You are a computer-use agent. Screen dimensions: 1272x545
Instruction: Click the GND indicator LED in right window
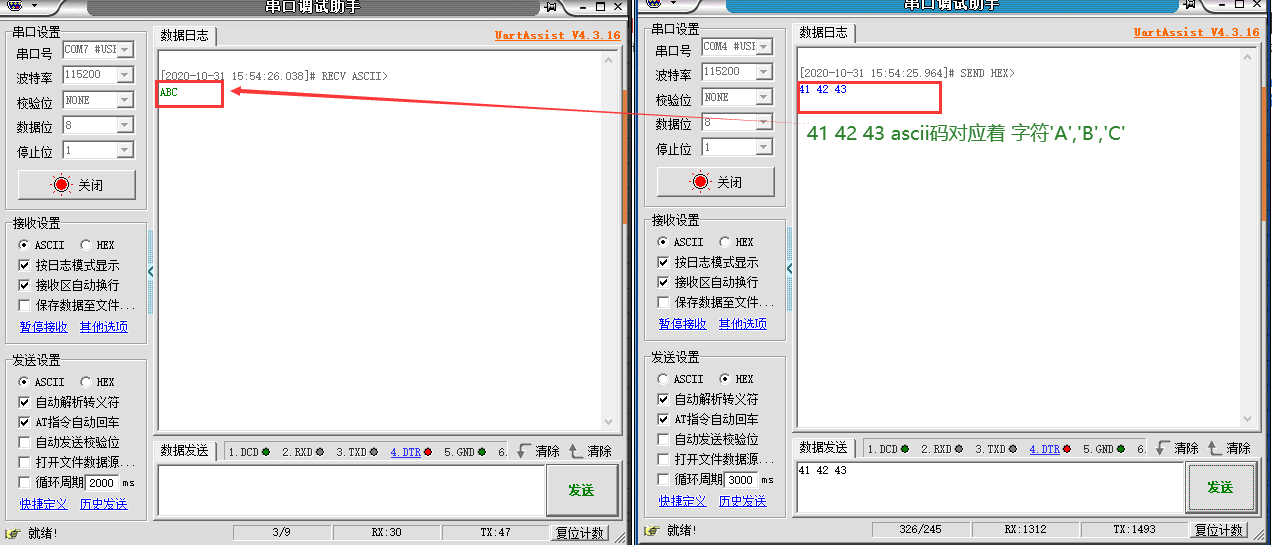[x=1120, y=449]
